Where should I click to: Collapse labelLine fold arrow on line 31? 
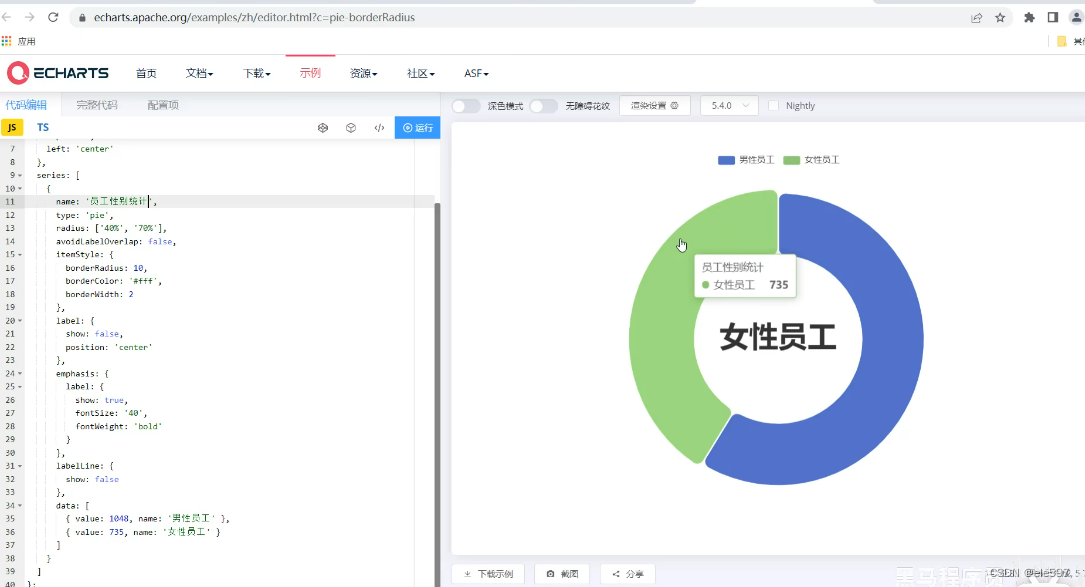tap(20, 467)
